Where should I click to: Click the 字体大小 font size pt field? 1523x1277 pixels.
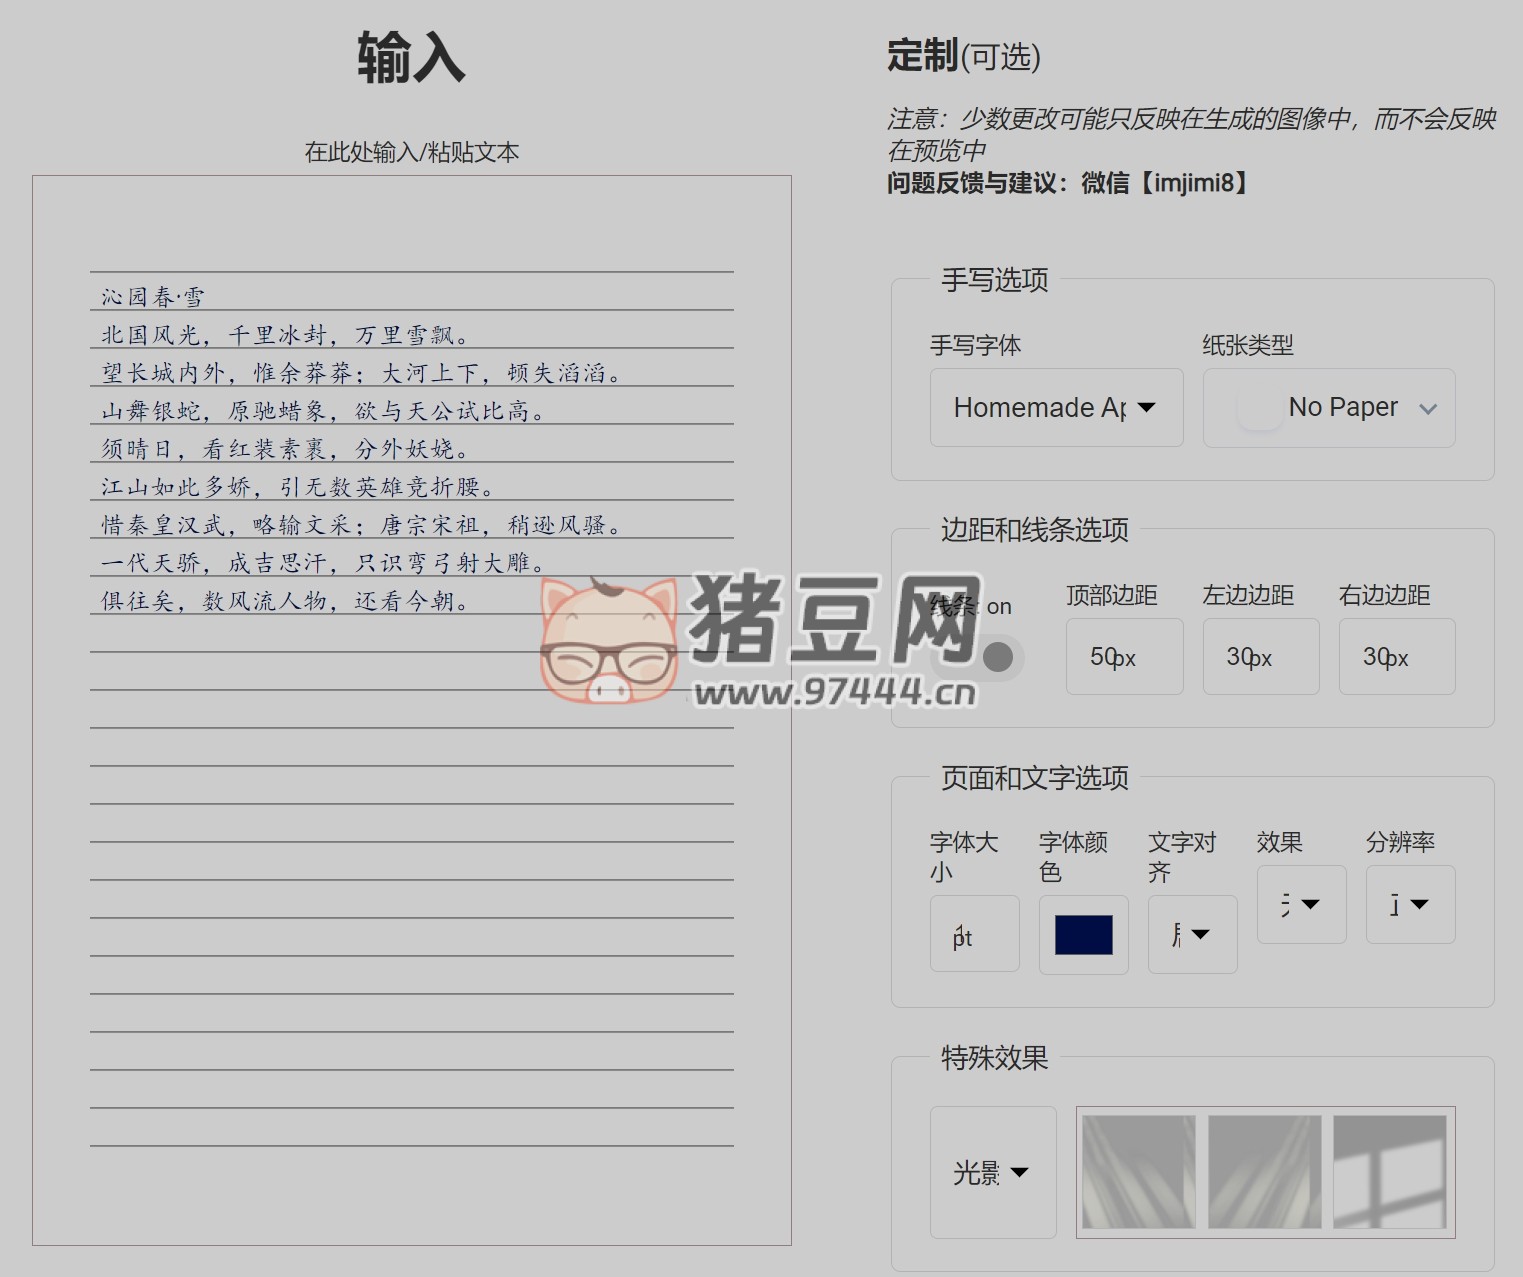[973, 934]
